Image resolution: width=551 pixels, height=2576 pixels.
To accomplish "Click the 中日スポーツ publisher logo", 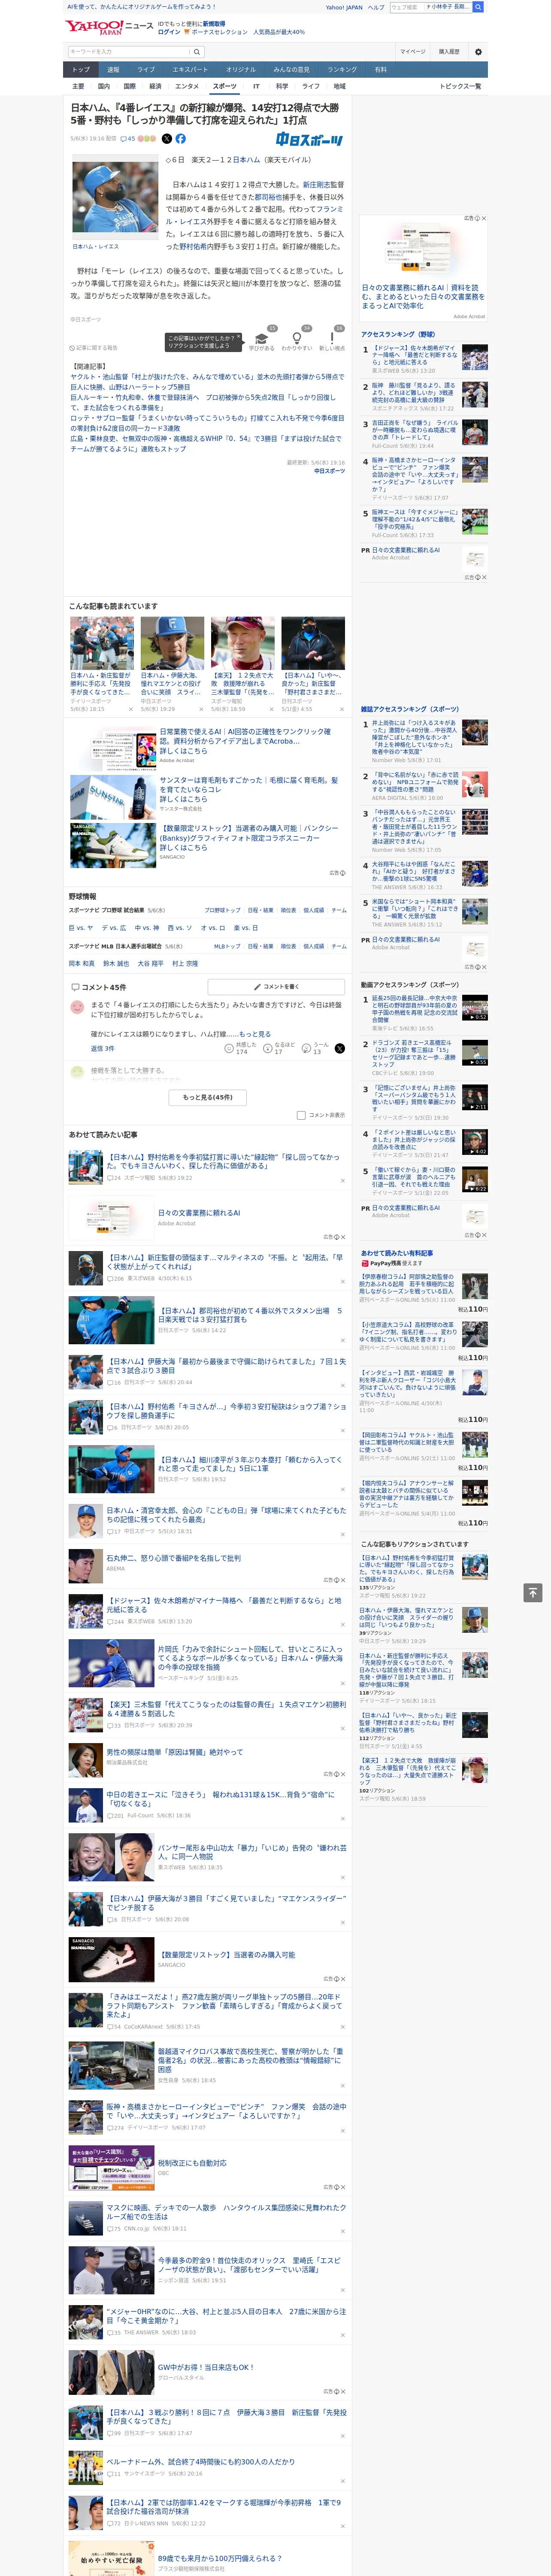I will pos(310,140).
